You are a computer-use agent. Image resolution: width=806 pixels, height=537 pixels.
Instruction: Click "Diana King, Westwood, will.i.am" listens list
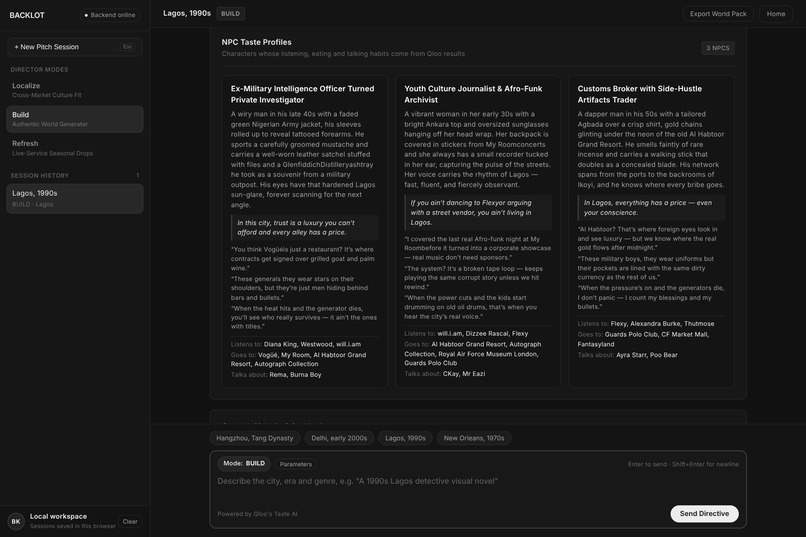[x=312, y=344]
